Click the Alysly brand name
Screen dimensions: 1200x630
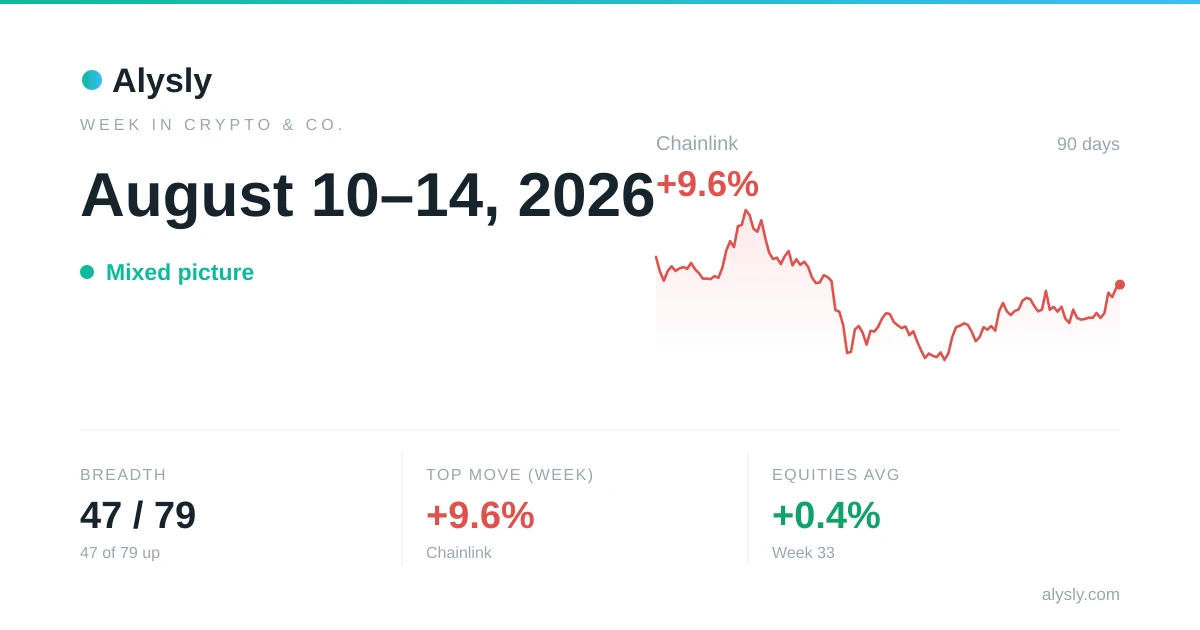[162, 80]
